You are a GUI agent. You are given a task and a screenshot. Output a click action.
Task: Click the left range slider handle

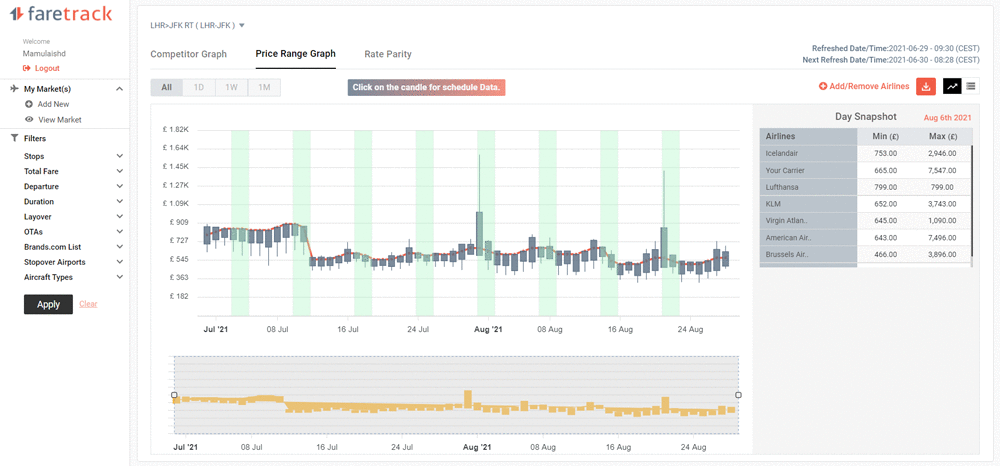coord(174,395)
